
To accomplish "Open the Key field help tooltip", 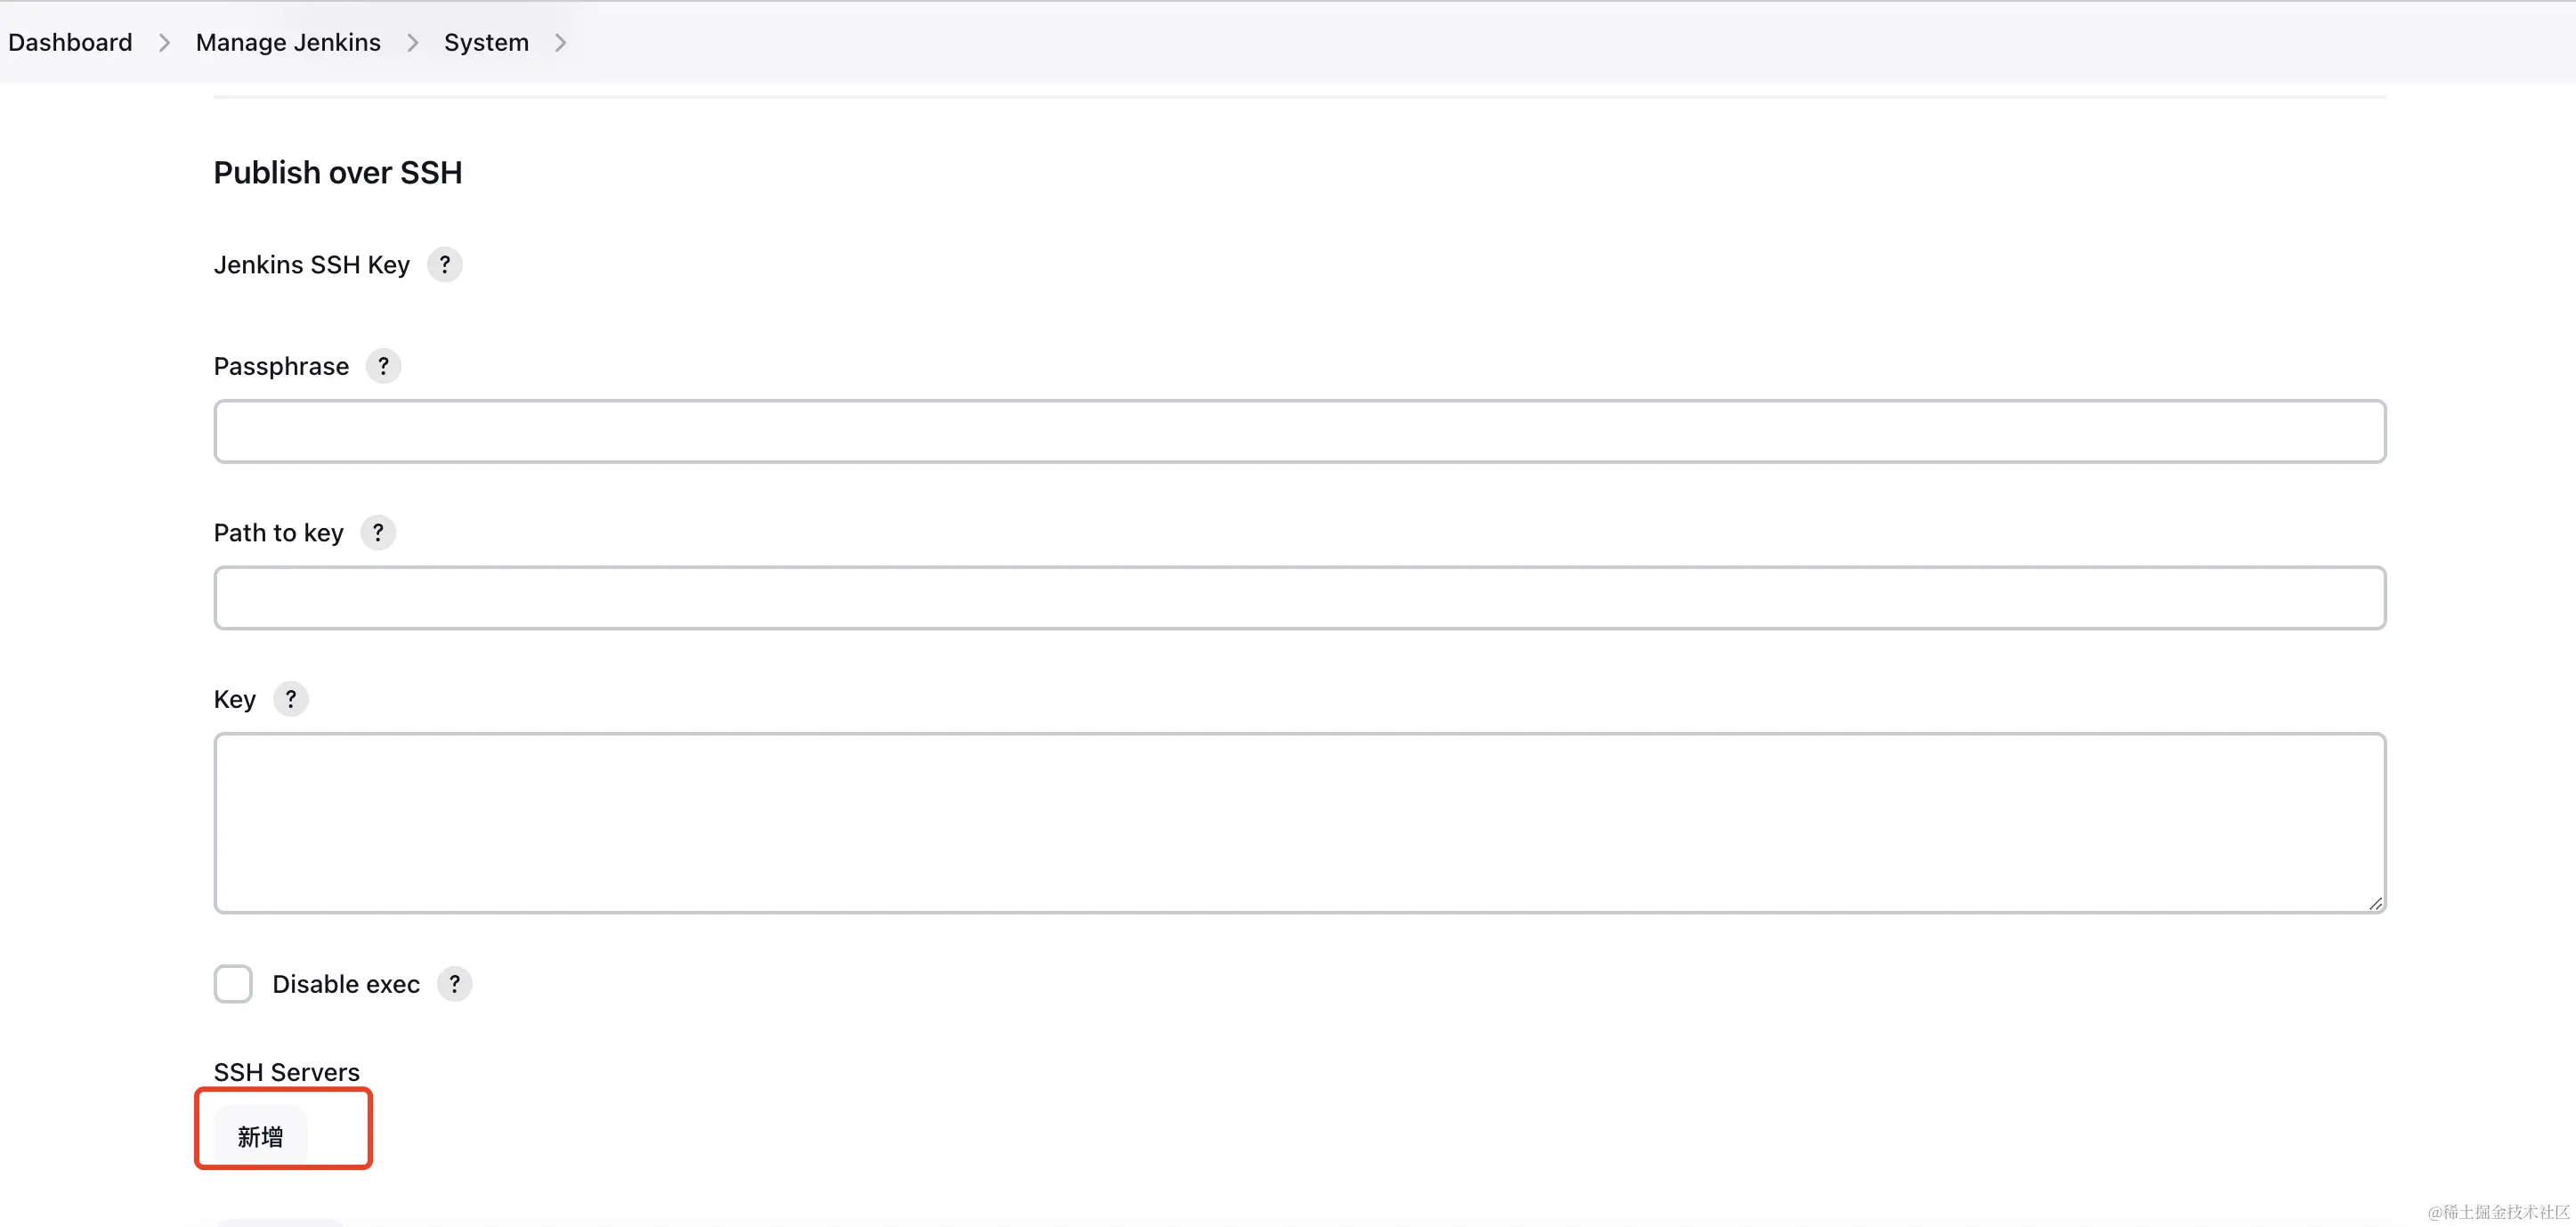I will (291, 699).
